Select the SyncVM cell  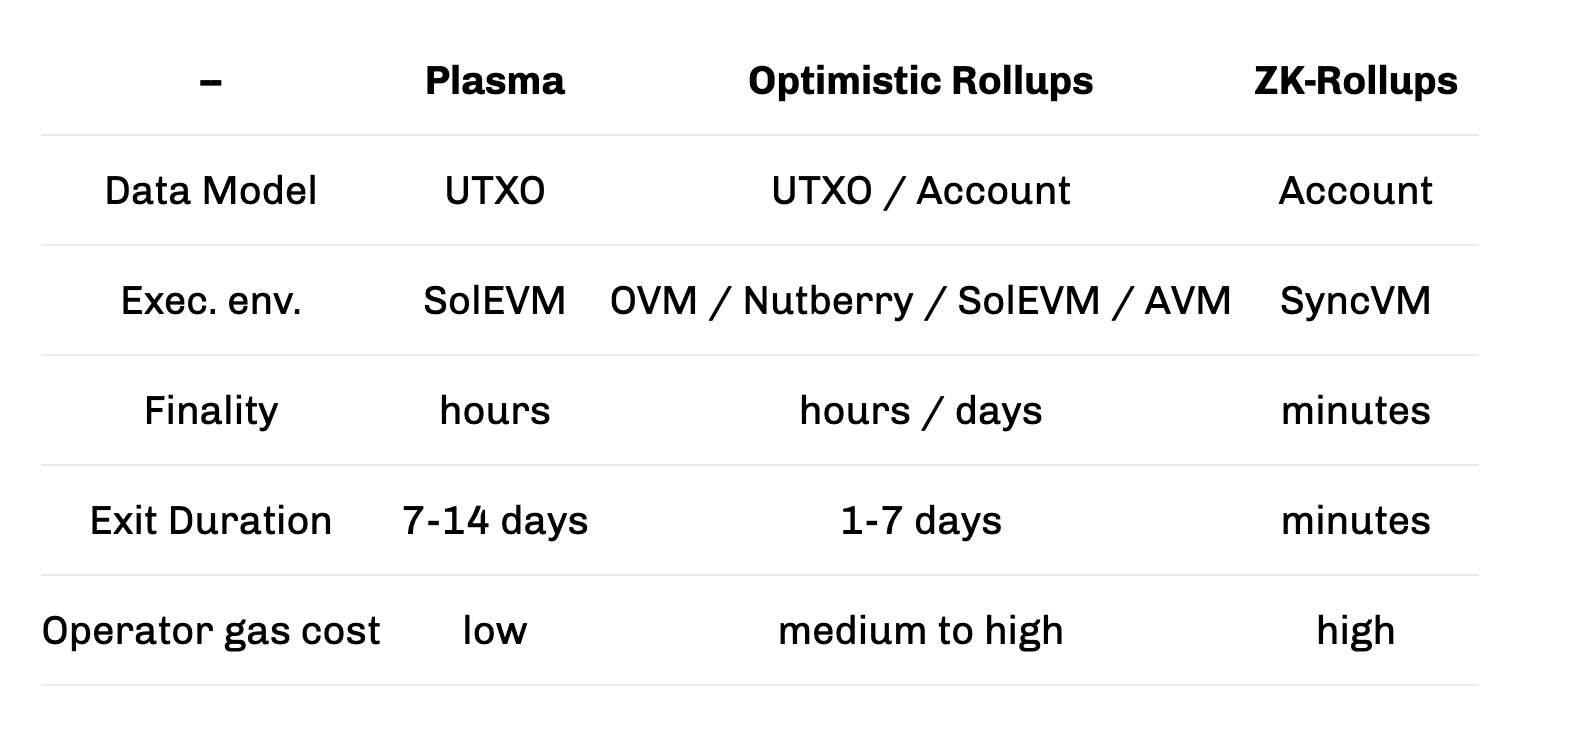point(1355,301)
